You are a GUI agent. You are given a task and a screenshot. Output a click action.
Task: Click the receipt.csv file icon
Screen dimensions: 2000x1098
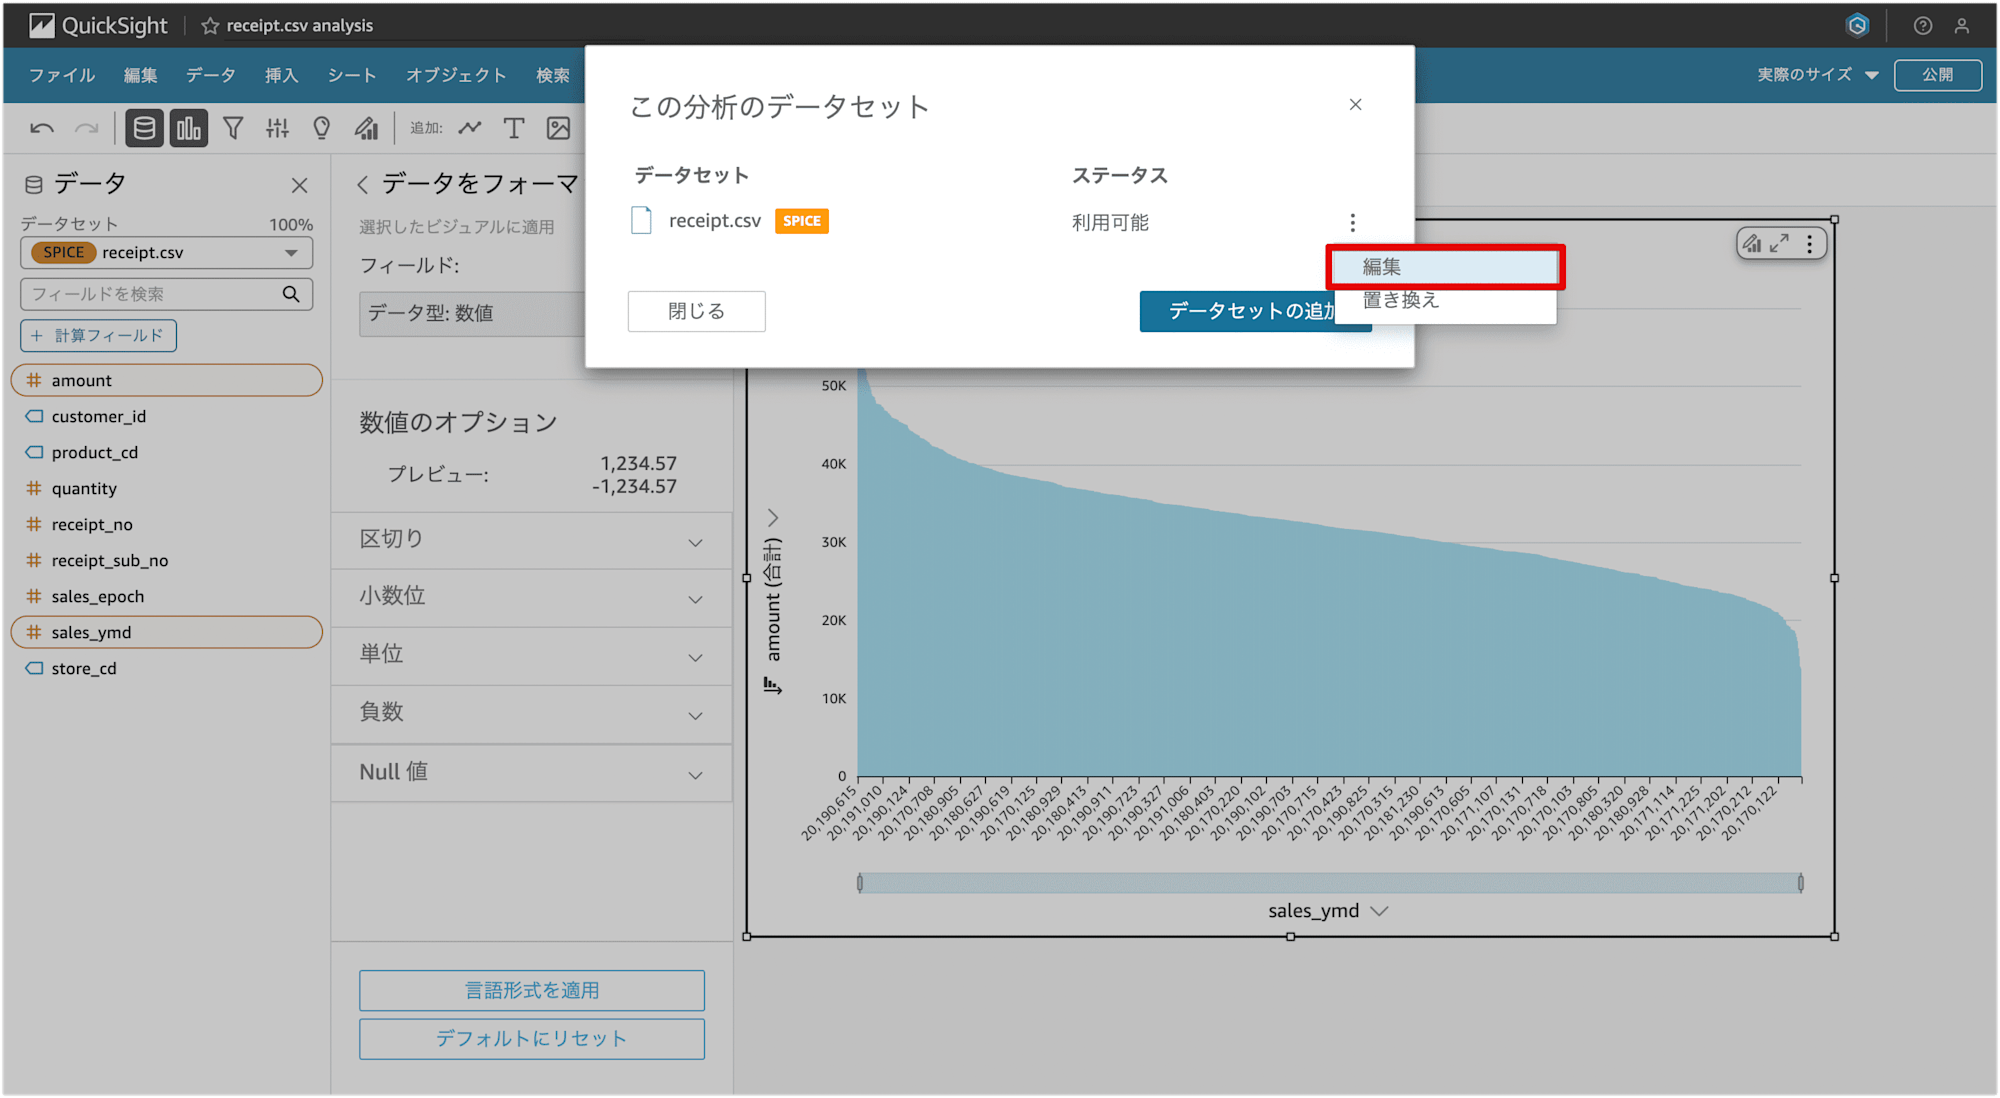(x=641, y=220)
